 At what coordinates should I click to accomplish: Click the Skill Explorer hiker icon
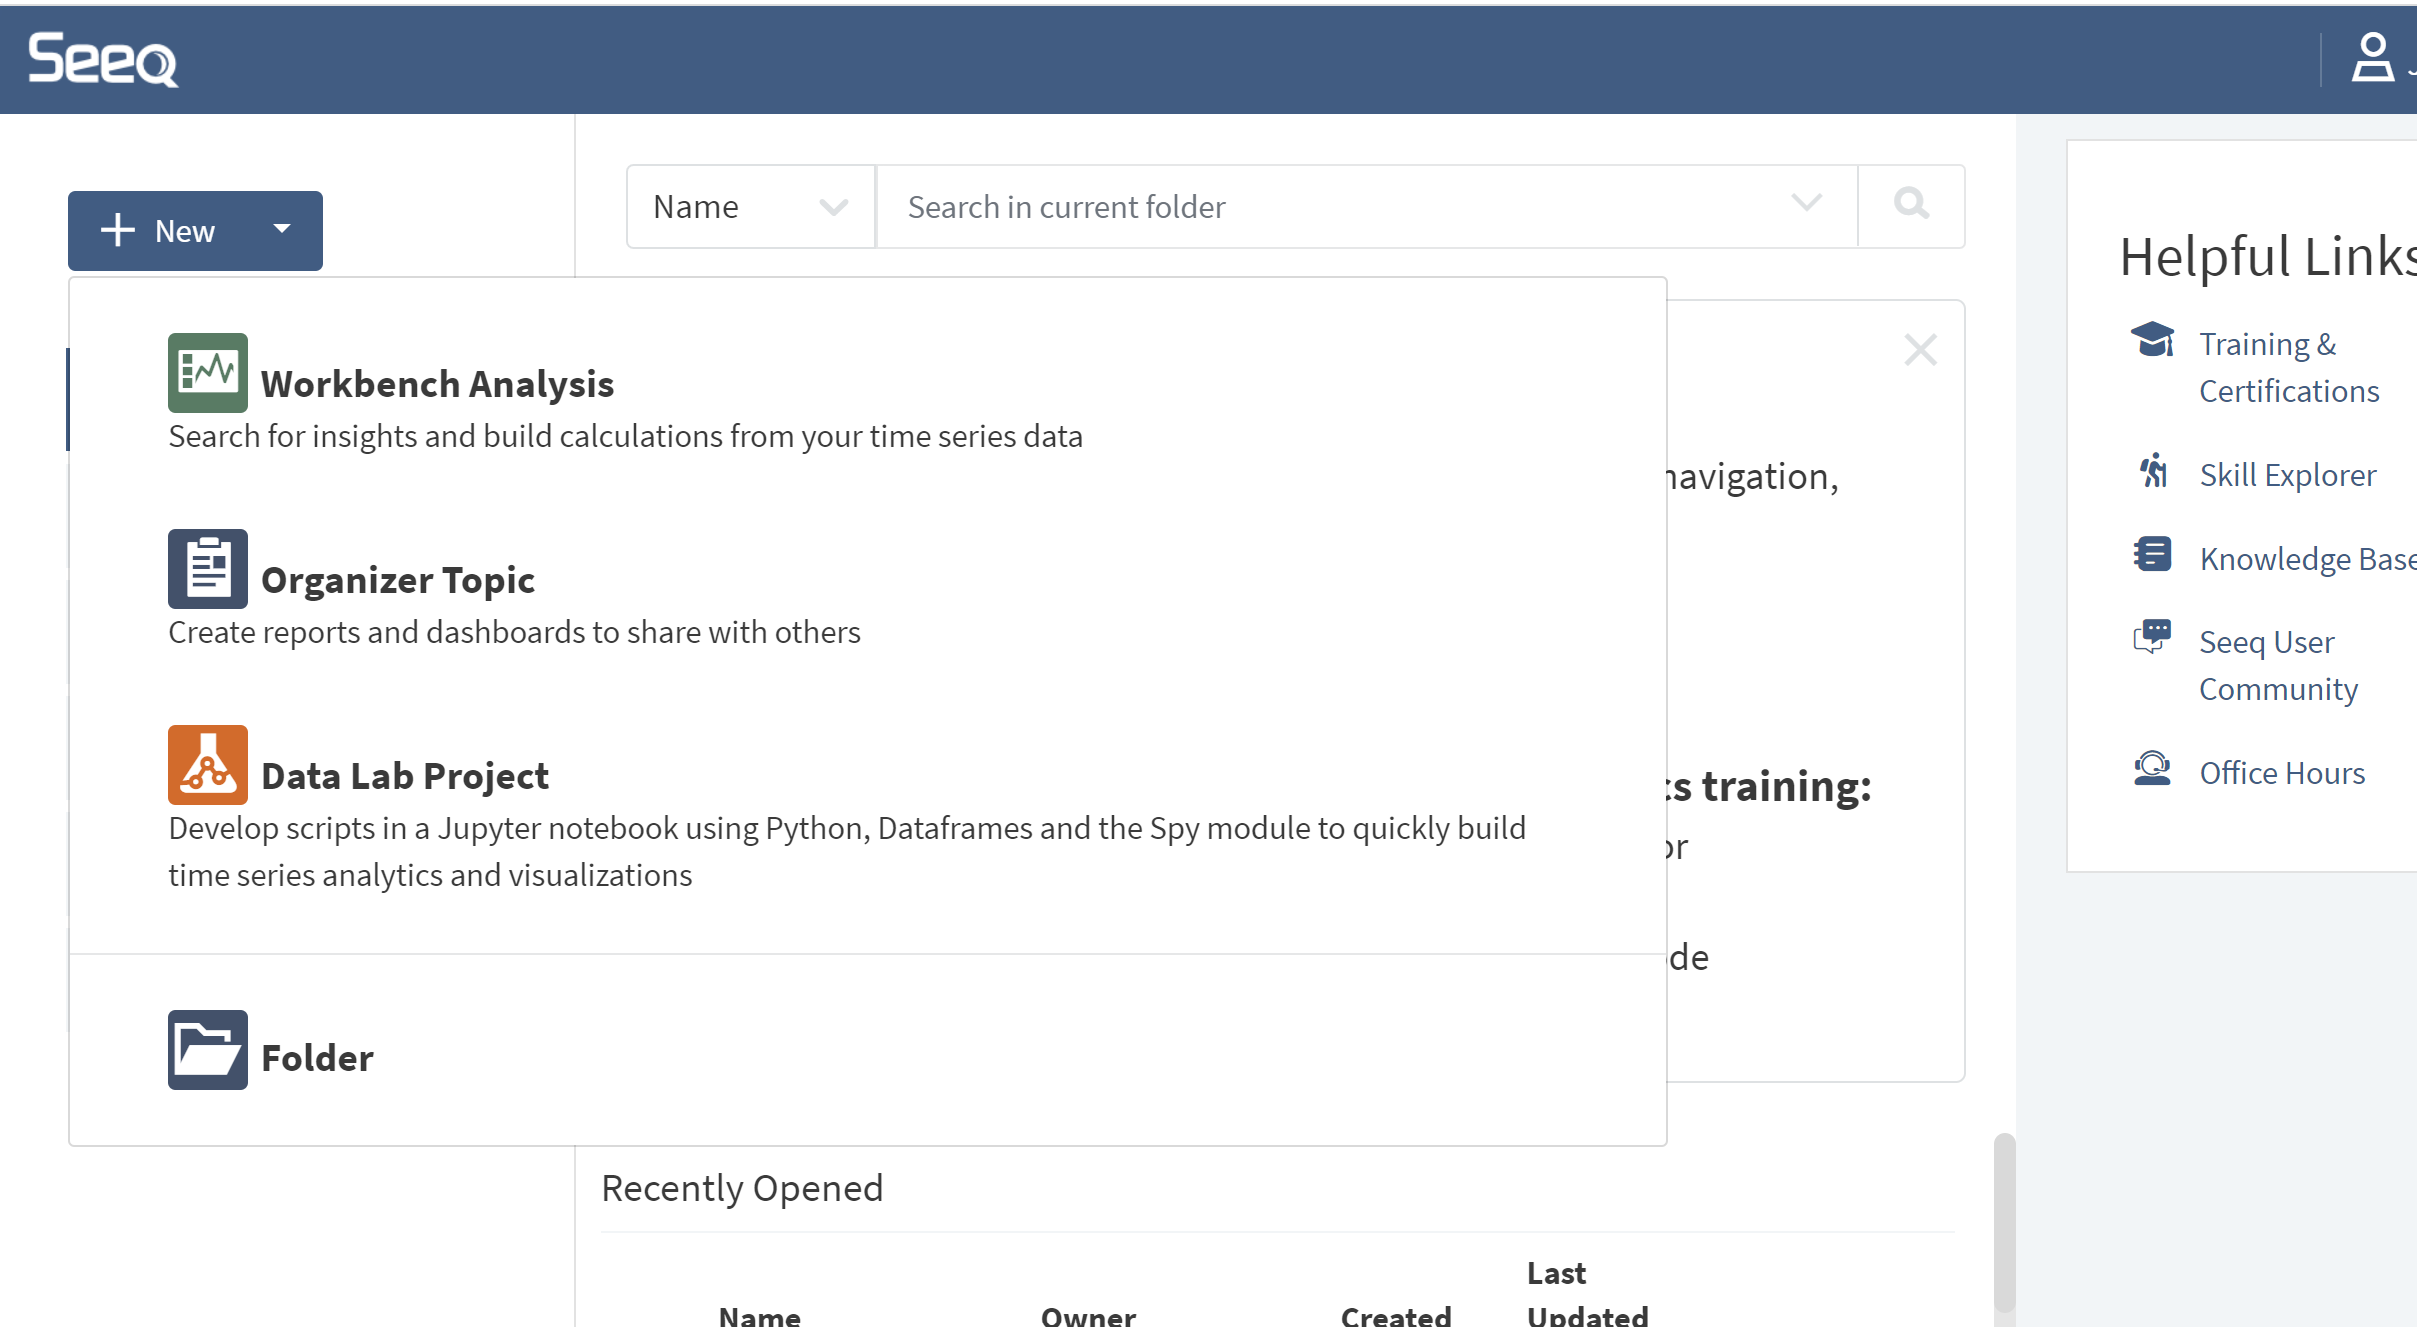[x=2153, y=471]
